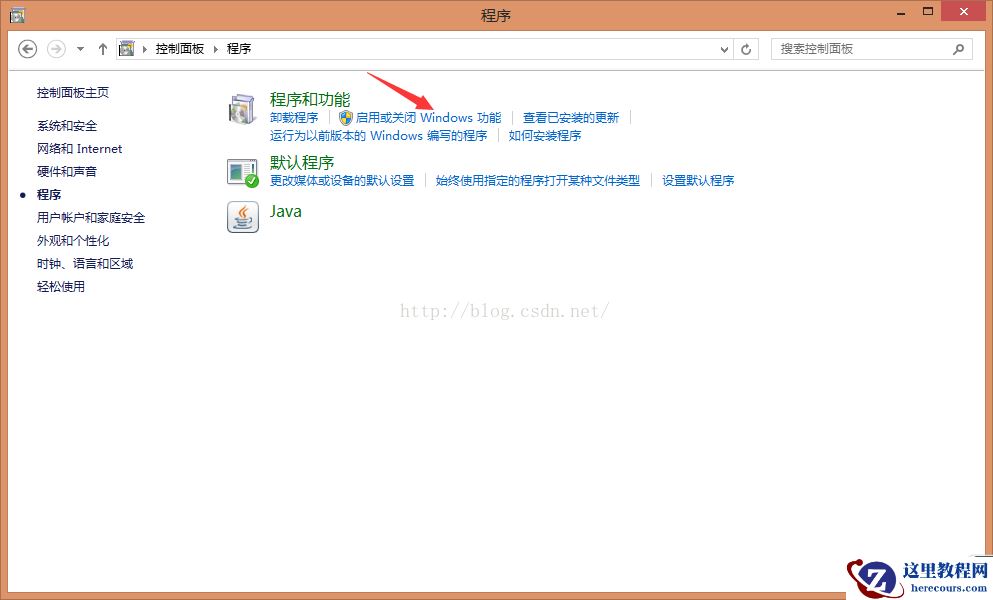Click the search magnifier icon

pos(958,48)
